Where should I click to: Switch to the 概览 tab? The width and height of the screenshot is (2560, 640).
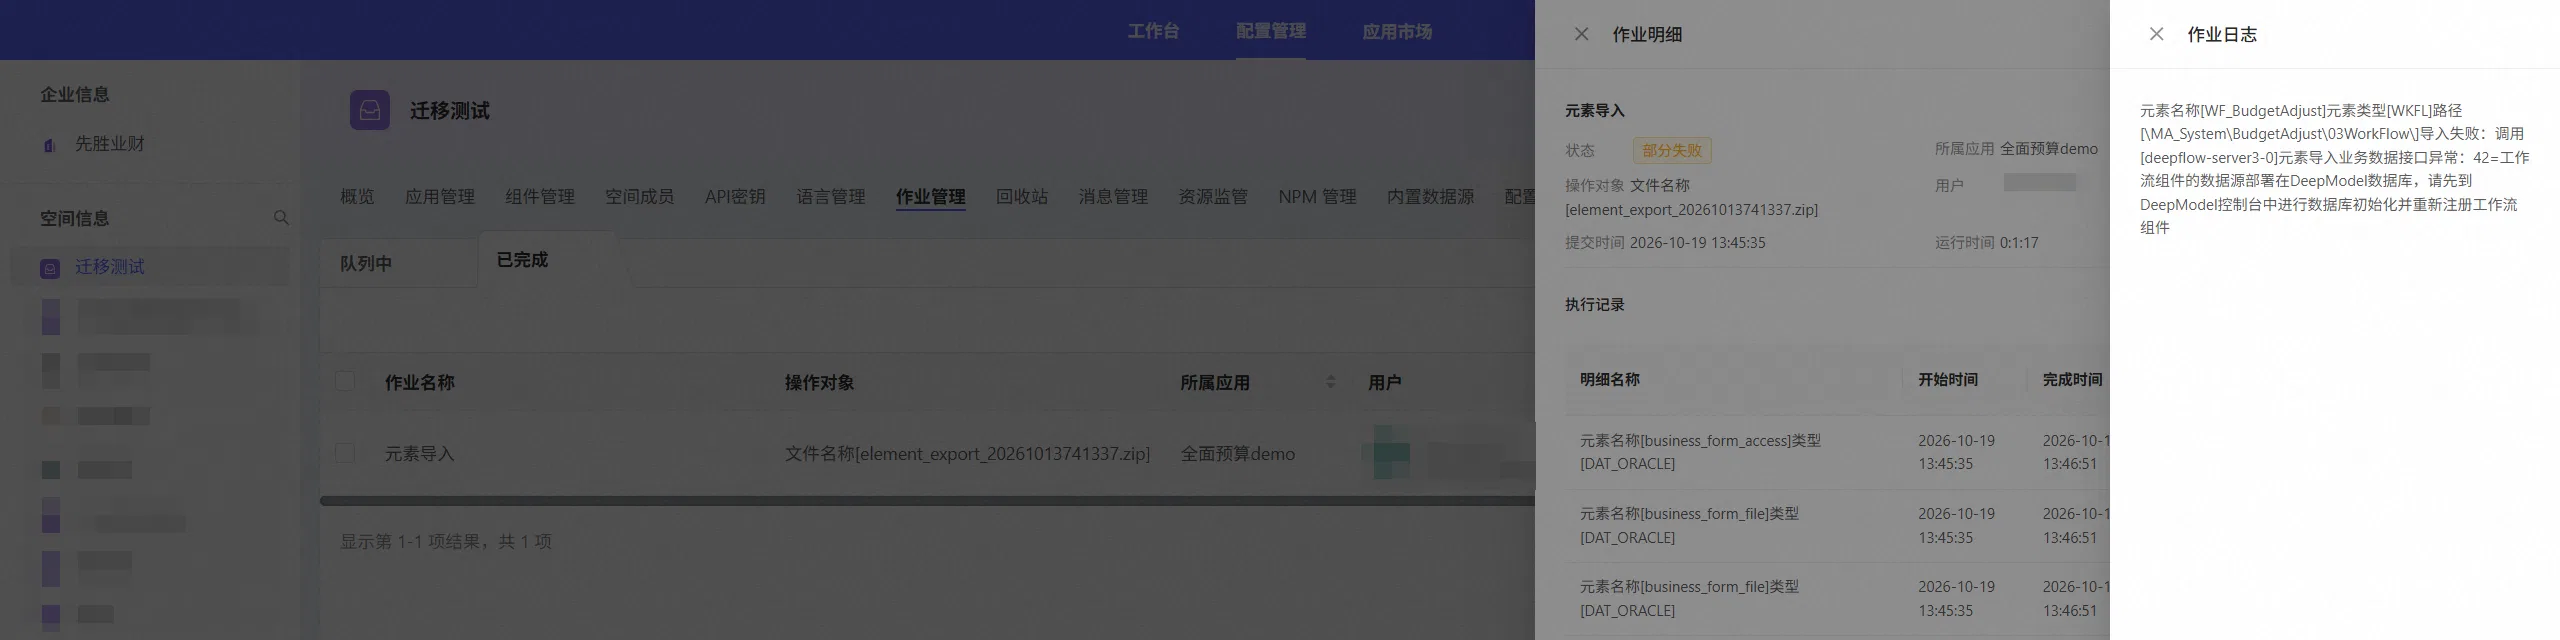tap(357, 197)
